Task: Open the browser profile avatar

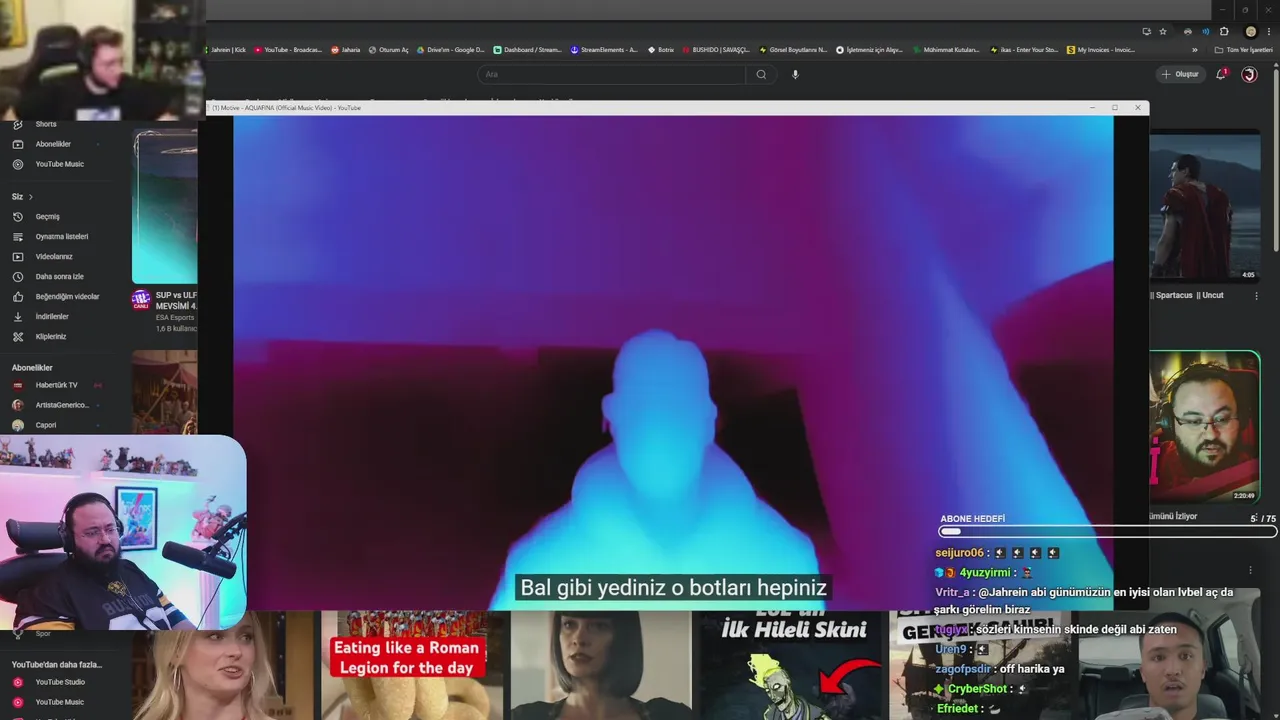Action: [x=1250, y=31]
